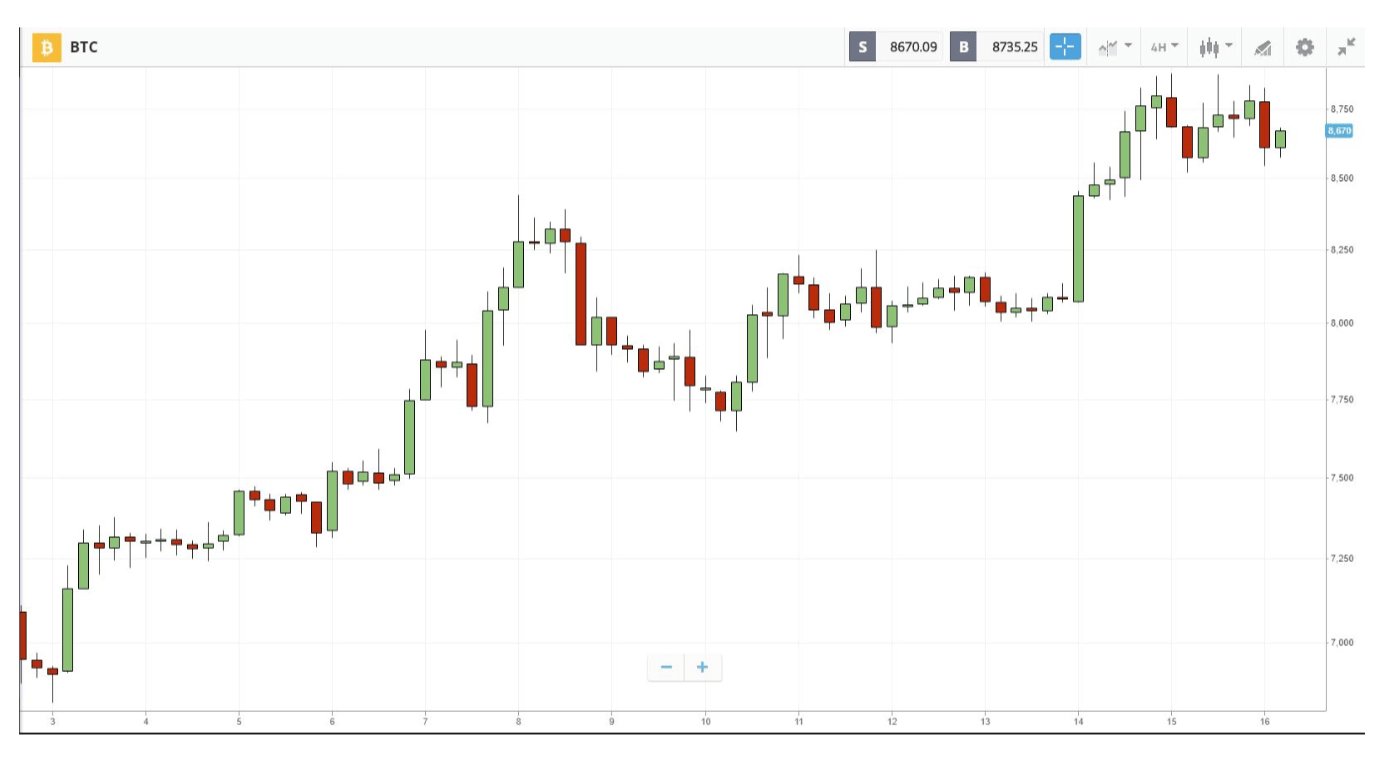This screenshot has width=1382, height=762.
Task: Click the 8,750 price axis label
Action: click(1341, 109)
